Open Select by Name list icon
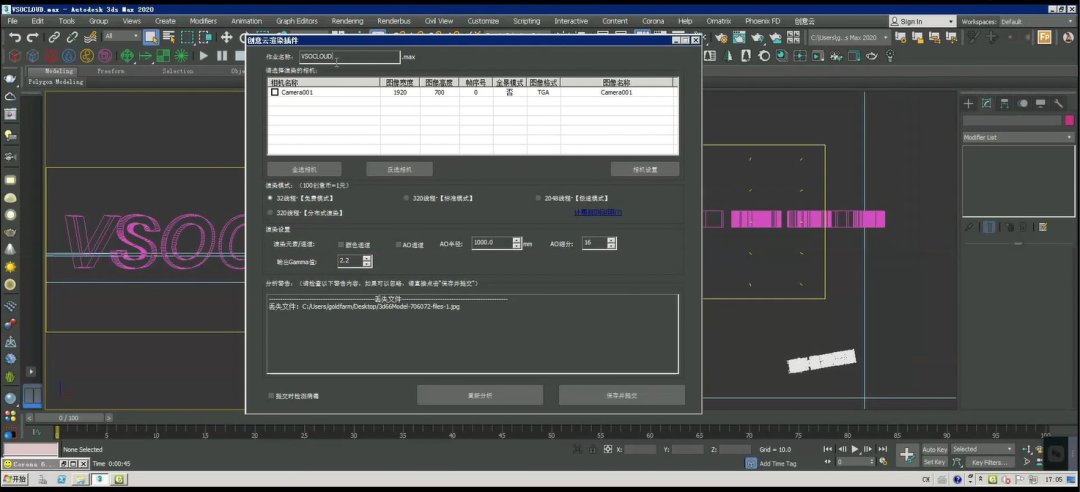 169,37
